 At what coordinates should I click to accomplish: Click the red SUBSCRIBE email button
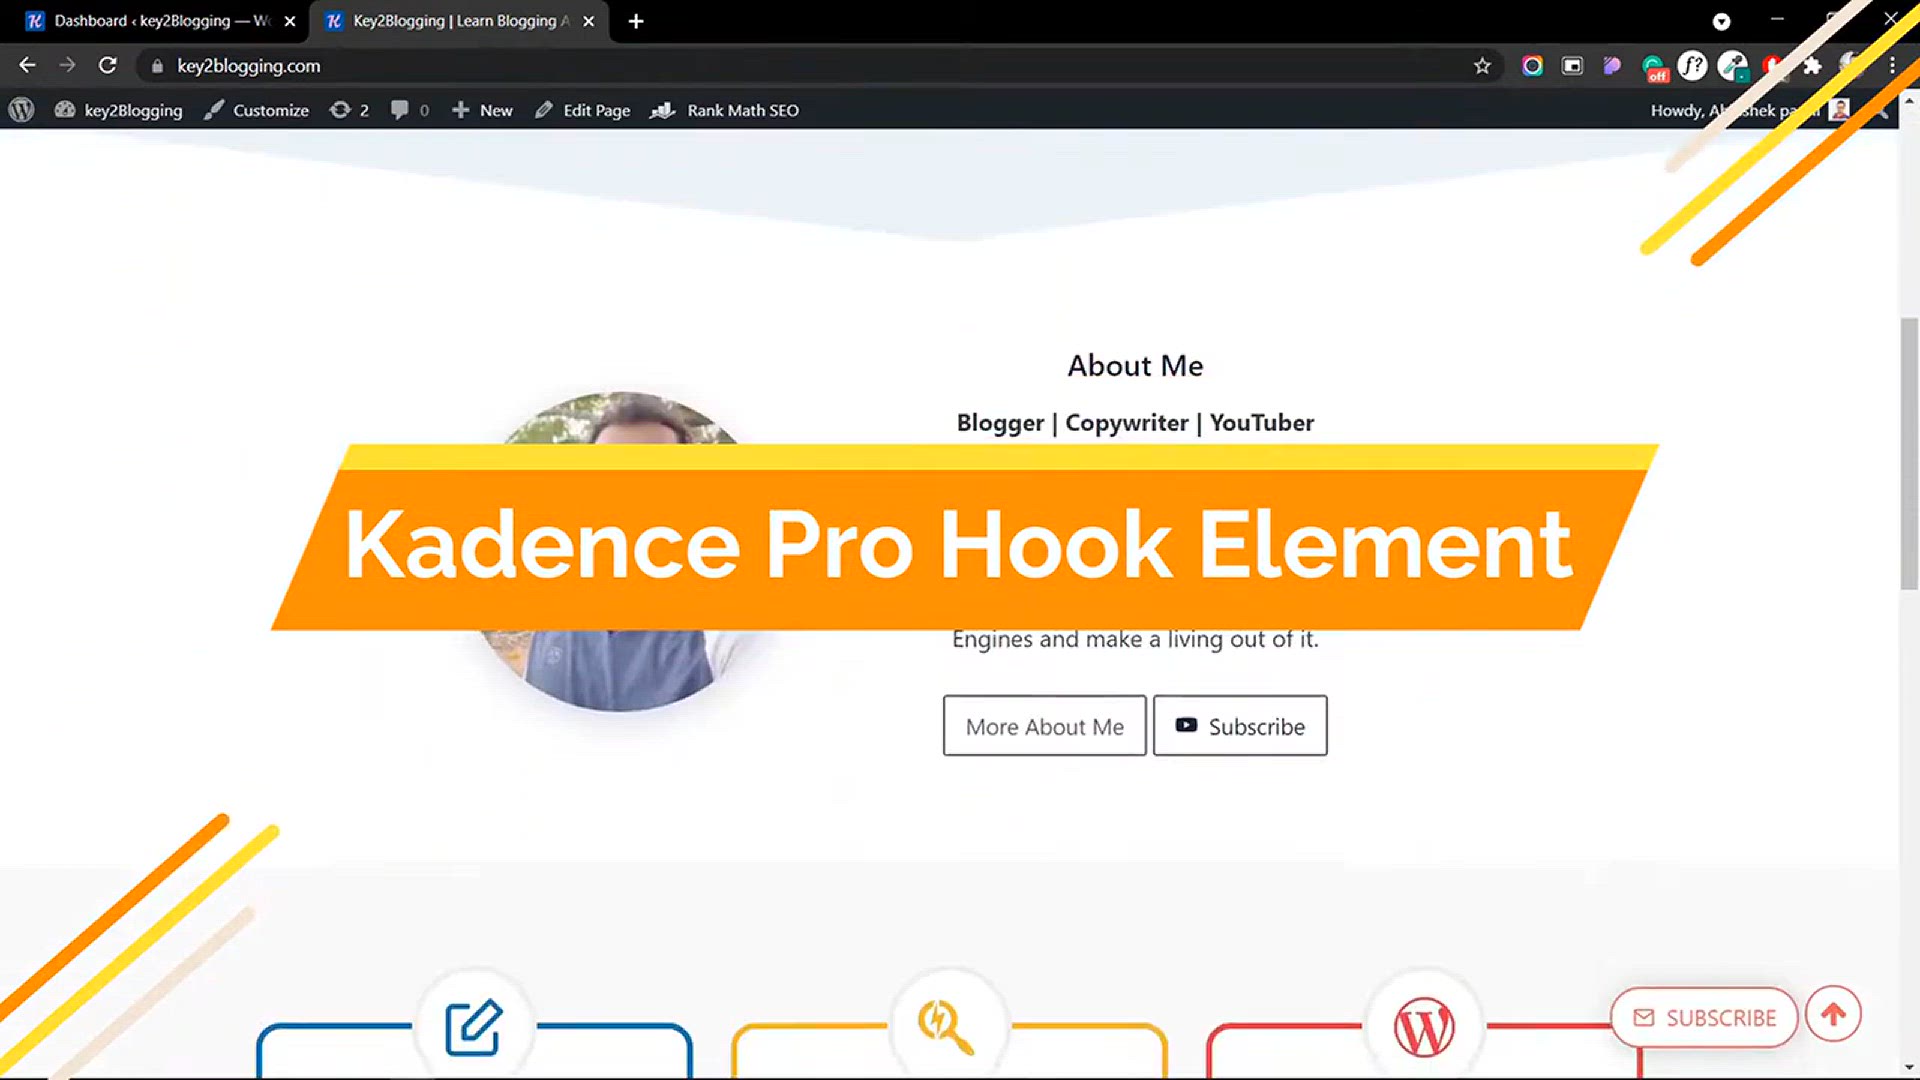1704,1017
